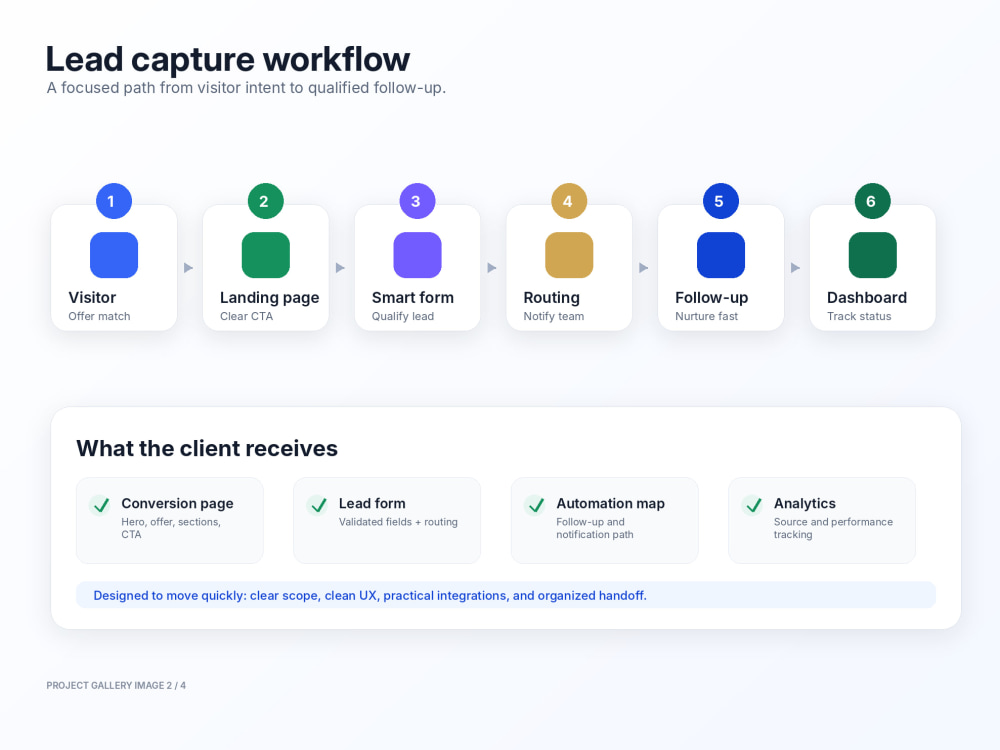
Task: Select step number 1 badge
Action: tap(114, 201)
